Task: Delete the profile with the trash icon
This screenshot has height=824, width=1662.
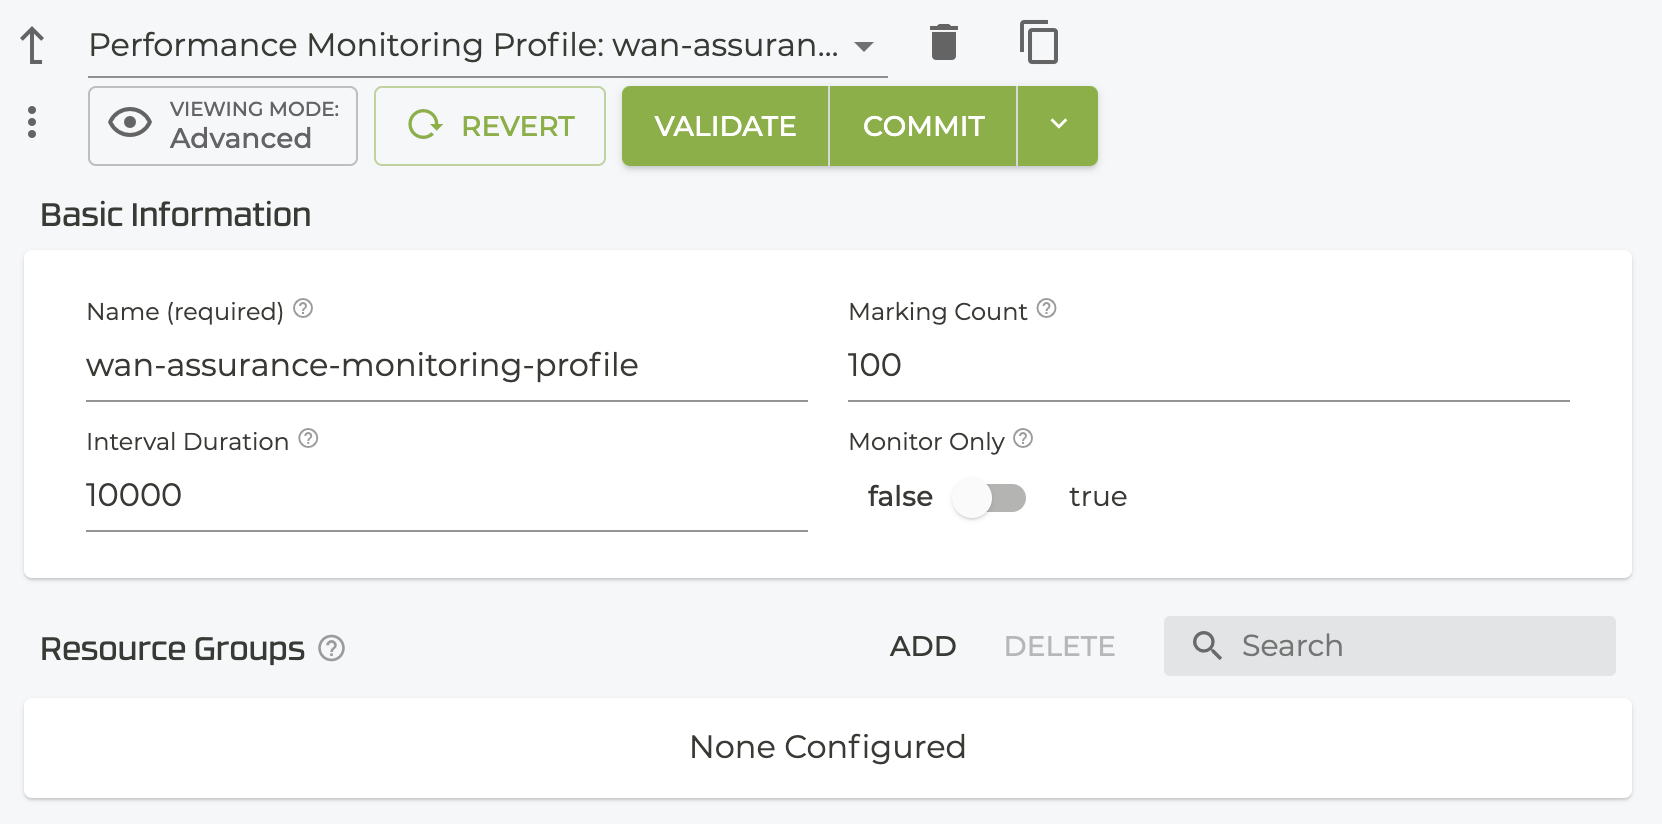Action: coord(943,43)
